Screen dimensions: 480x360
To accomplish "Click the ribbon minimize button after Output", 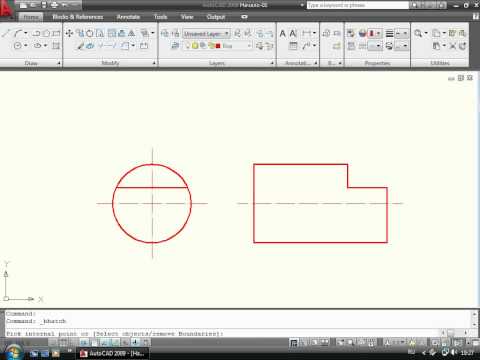I will [244, 17].
